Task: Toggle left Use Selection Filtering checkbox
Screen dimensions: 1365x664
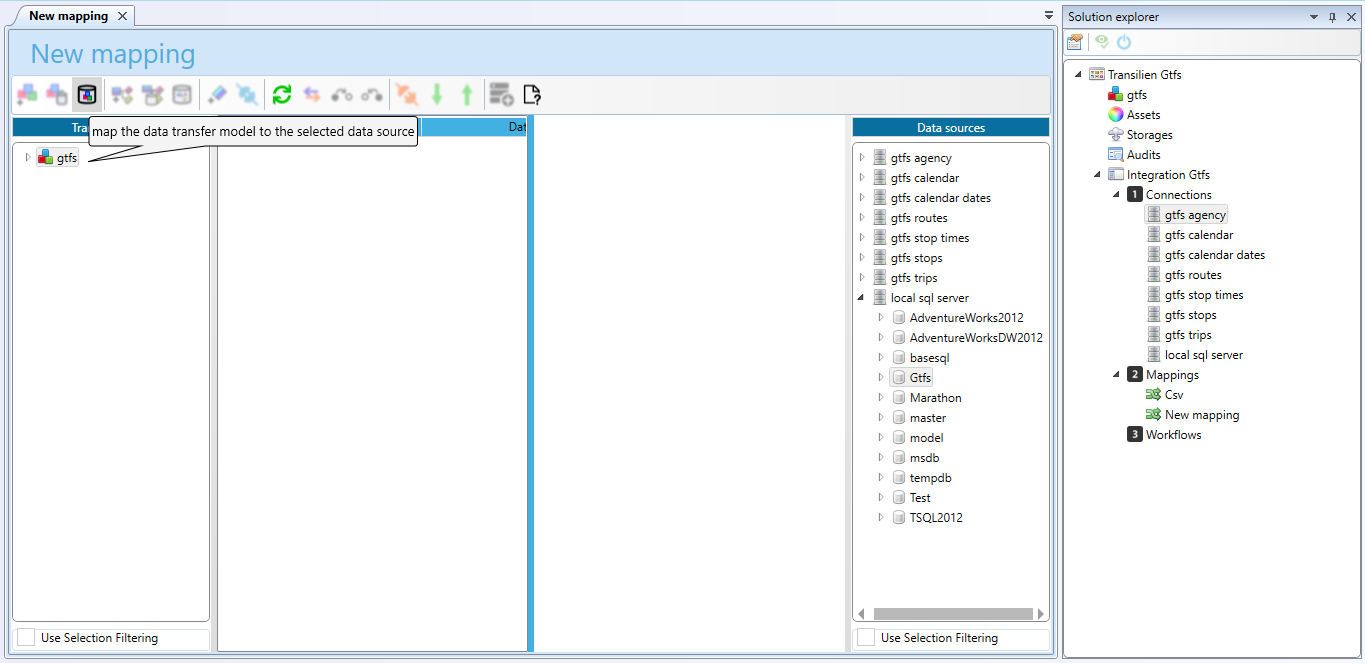Action: pos(26,638)
